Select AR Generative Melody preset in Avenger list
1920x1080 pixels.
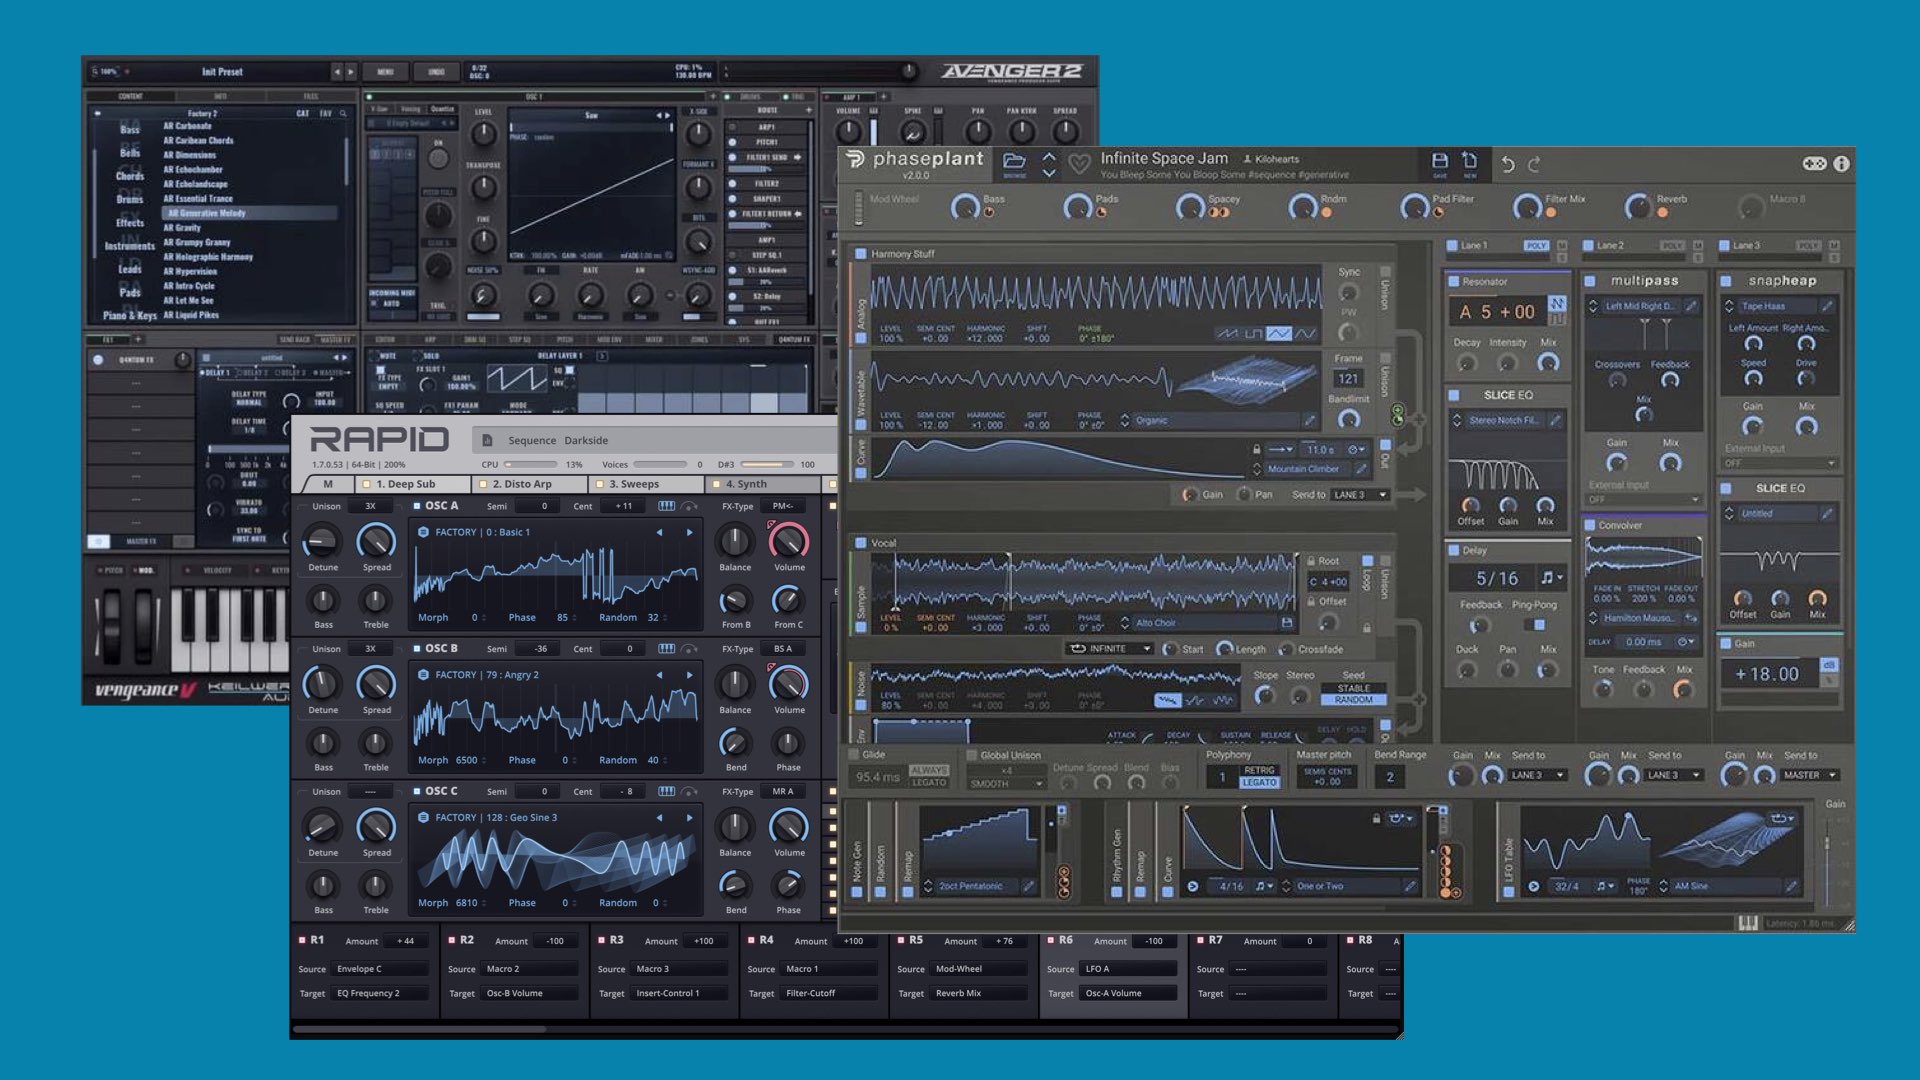(206, 213)
